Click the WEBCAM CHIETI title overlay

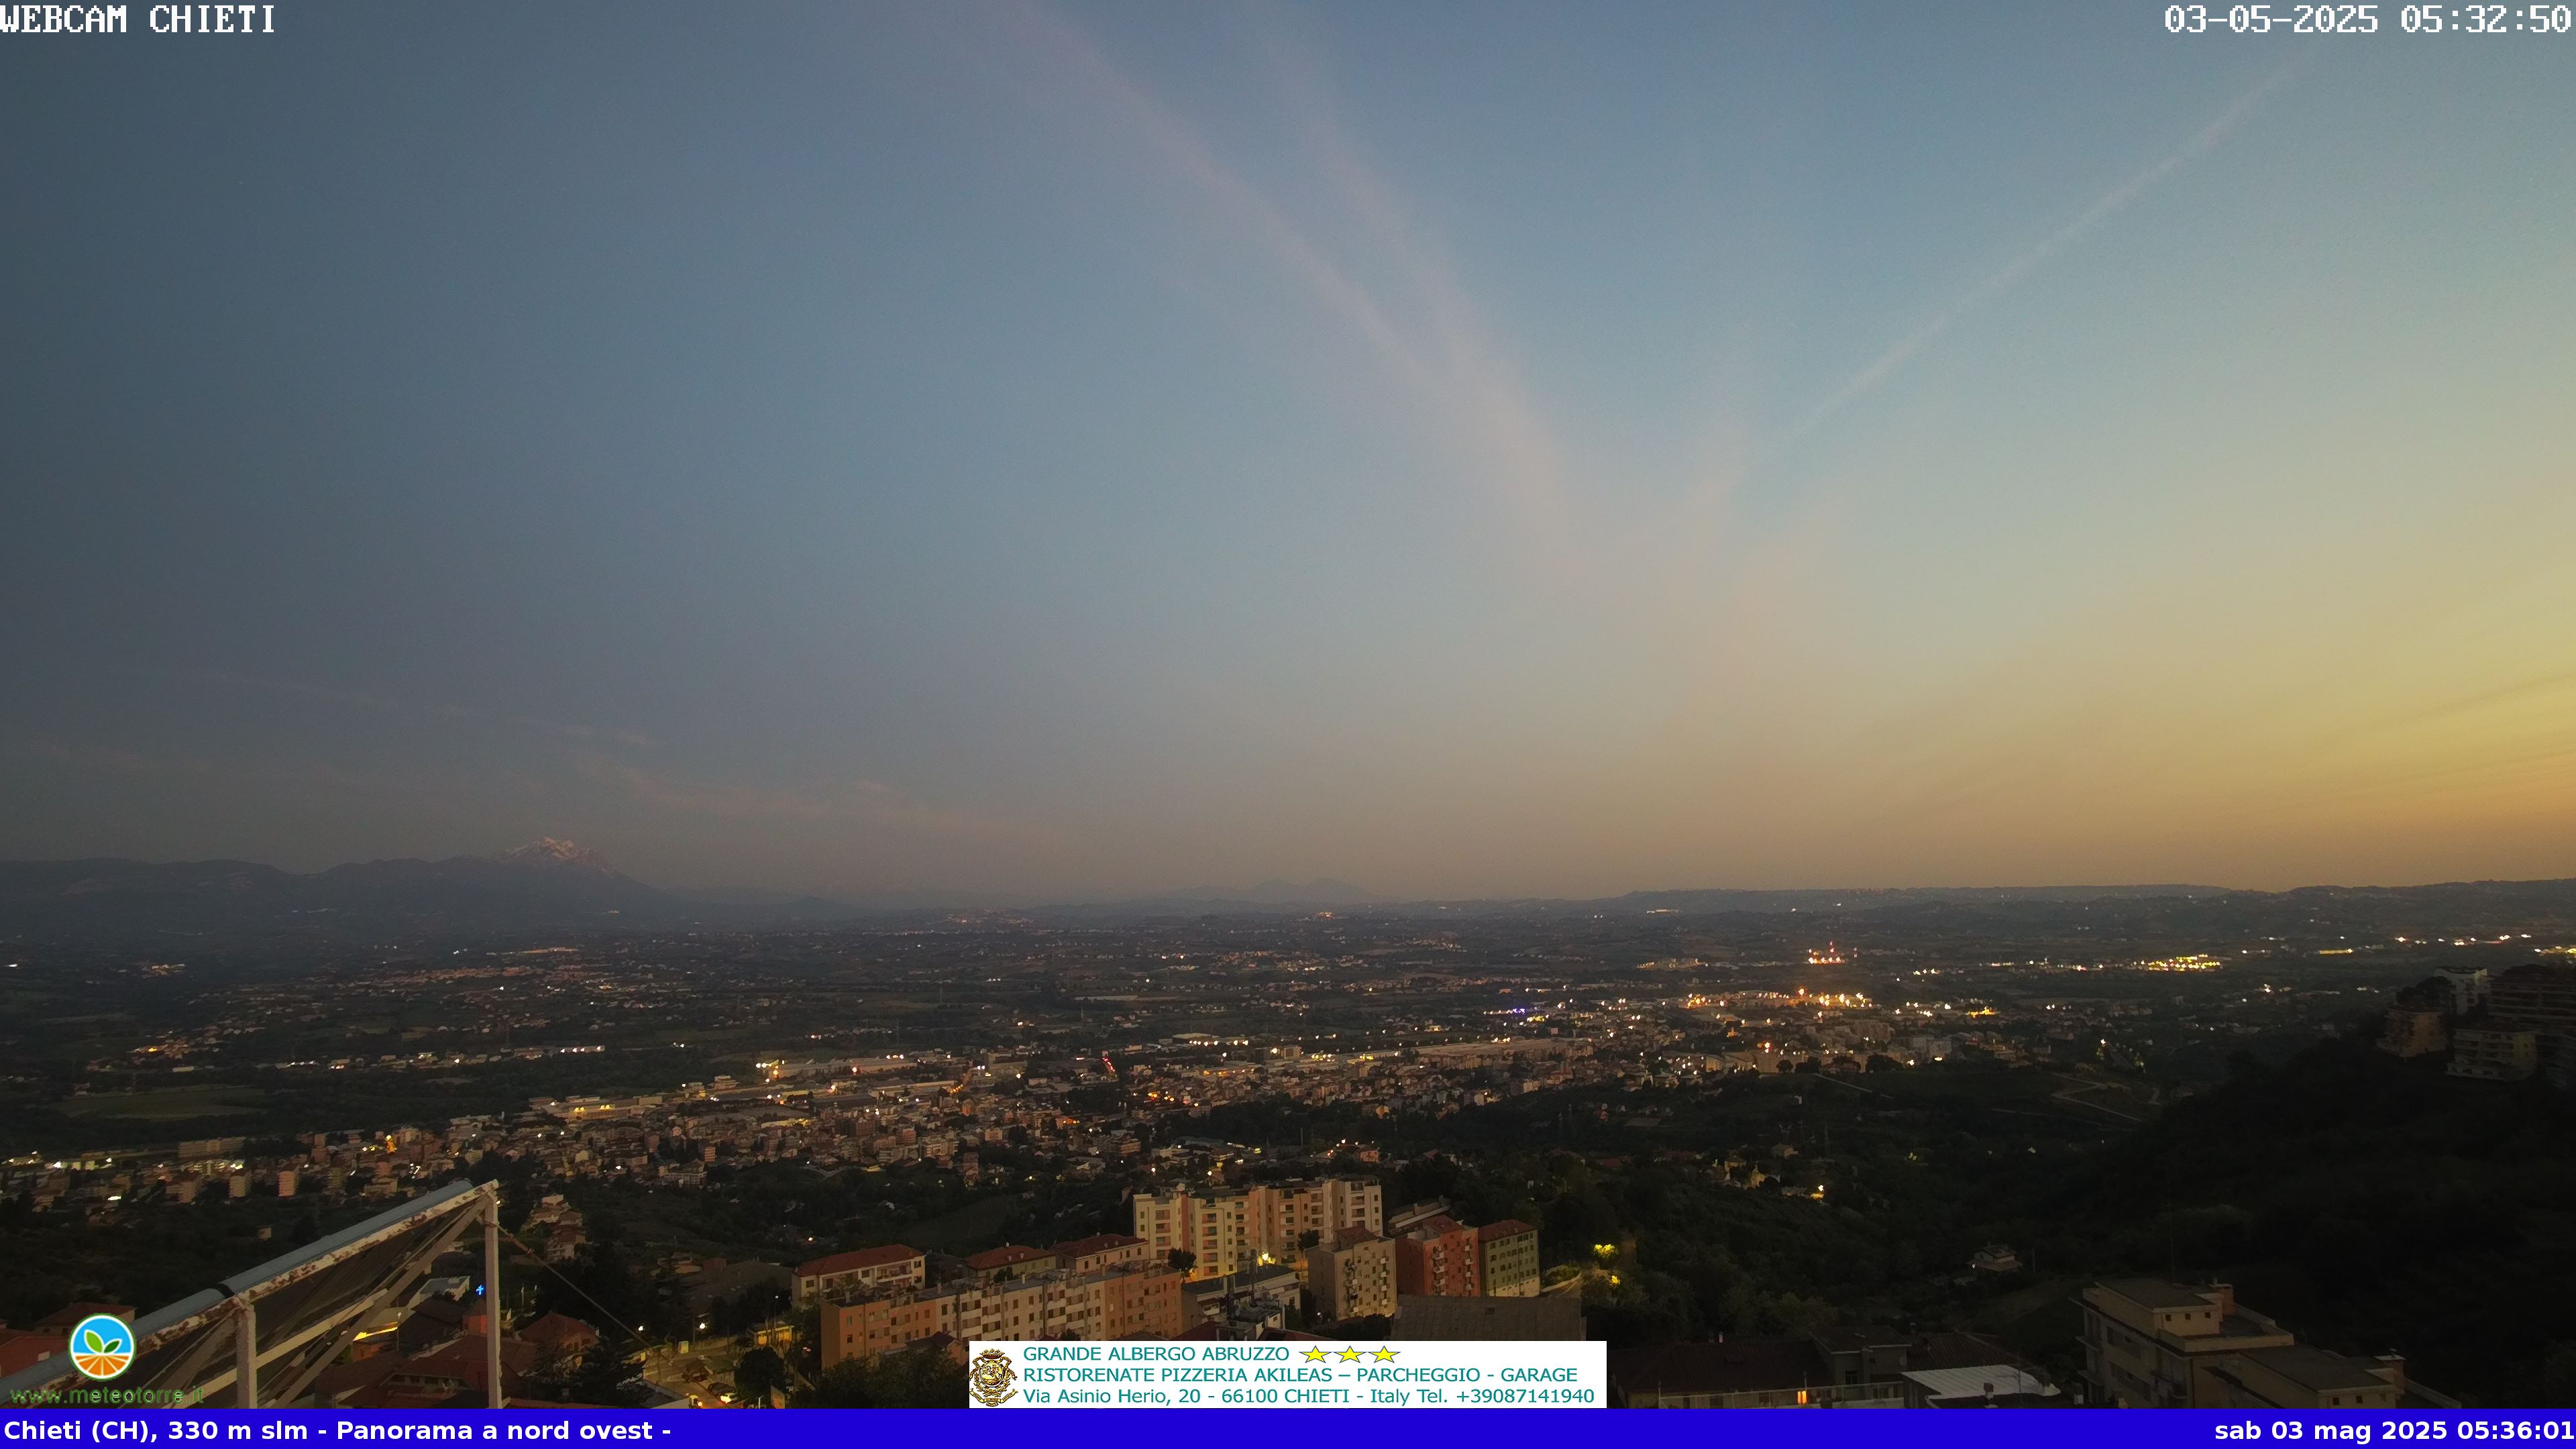[x=138, y=19]
